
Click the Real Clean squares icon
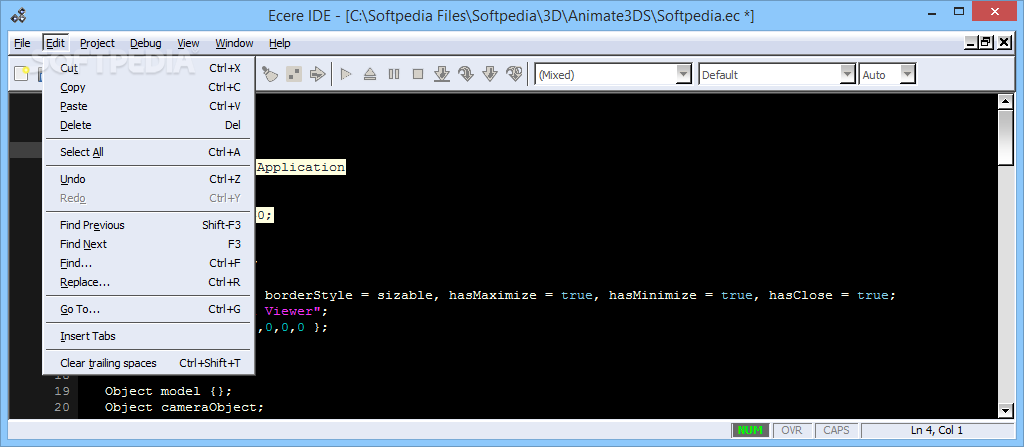(294, 74)
